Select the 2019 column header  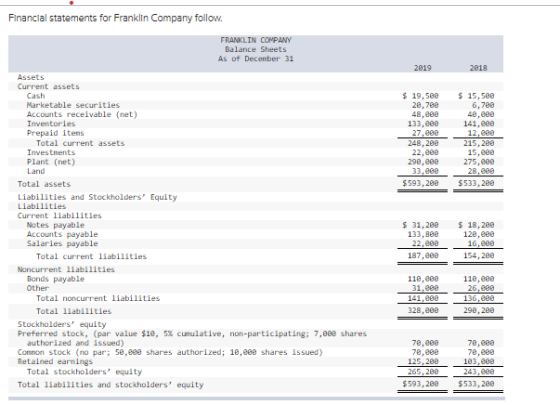422,68
